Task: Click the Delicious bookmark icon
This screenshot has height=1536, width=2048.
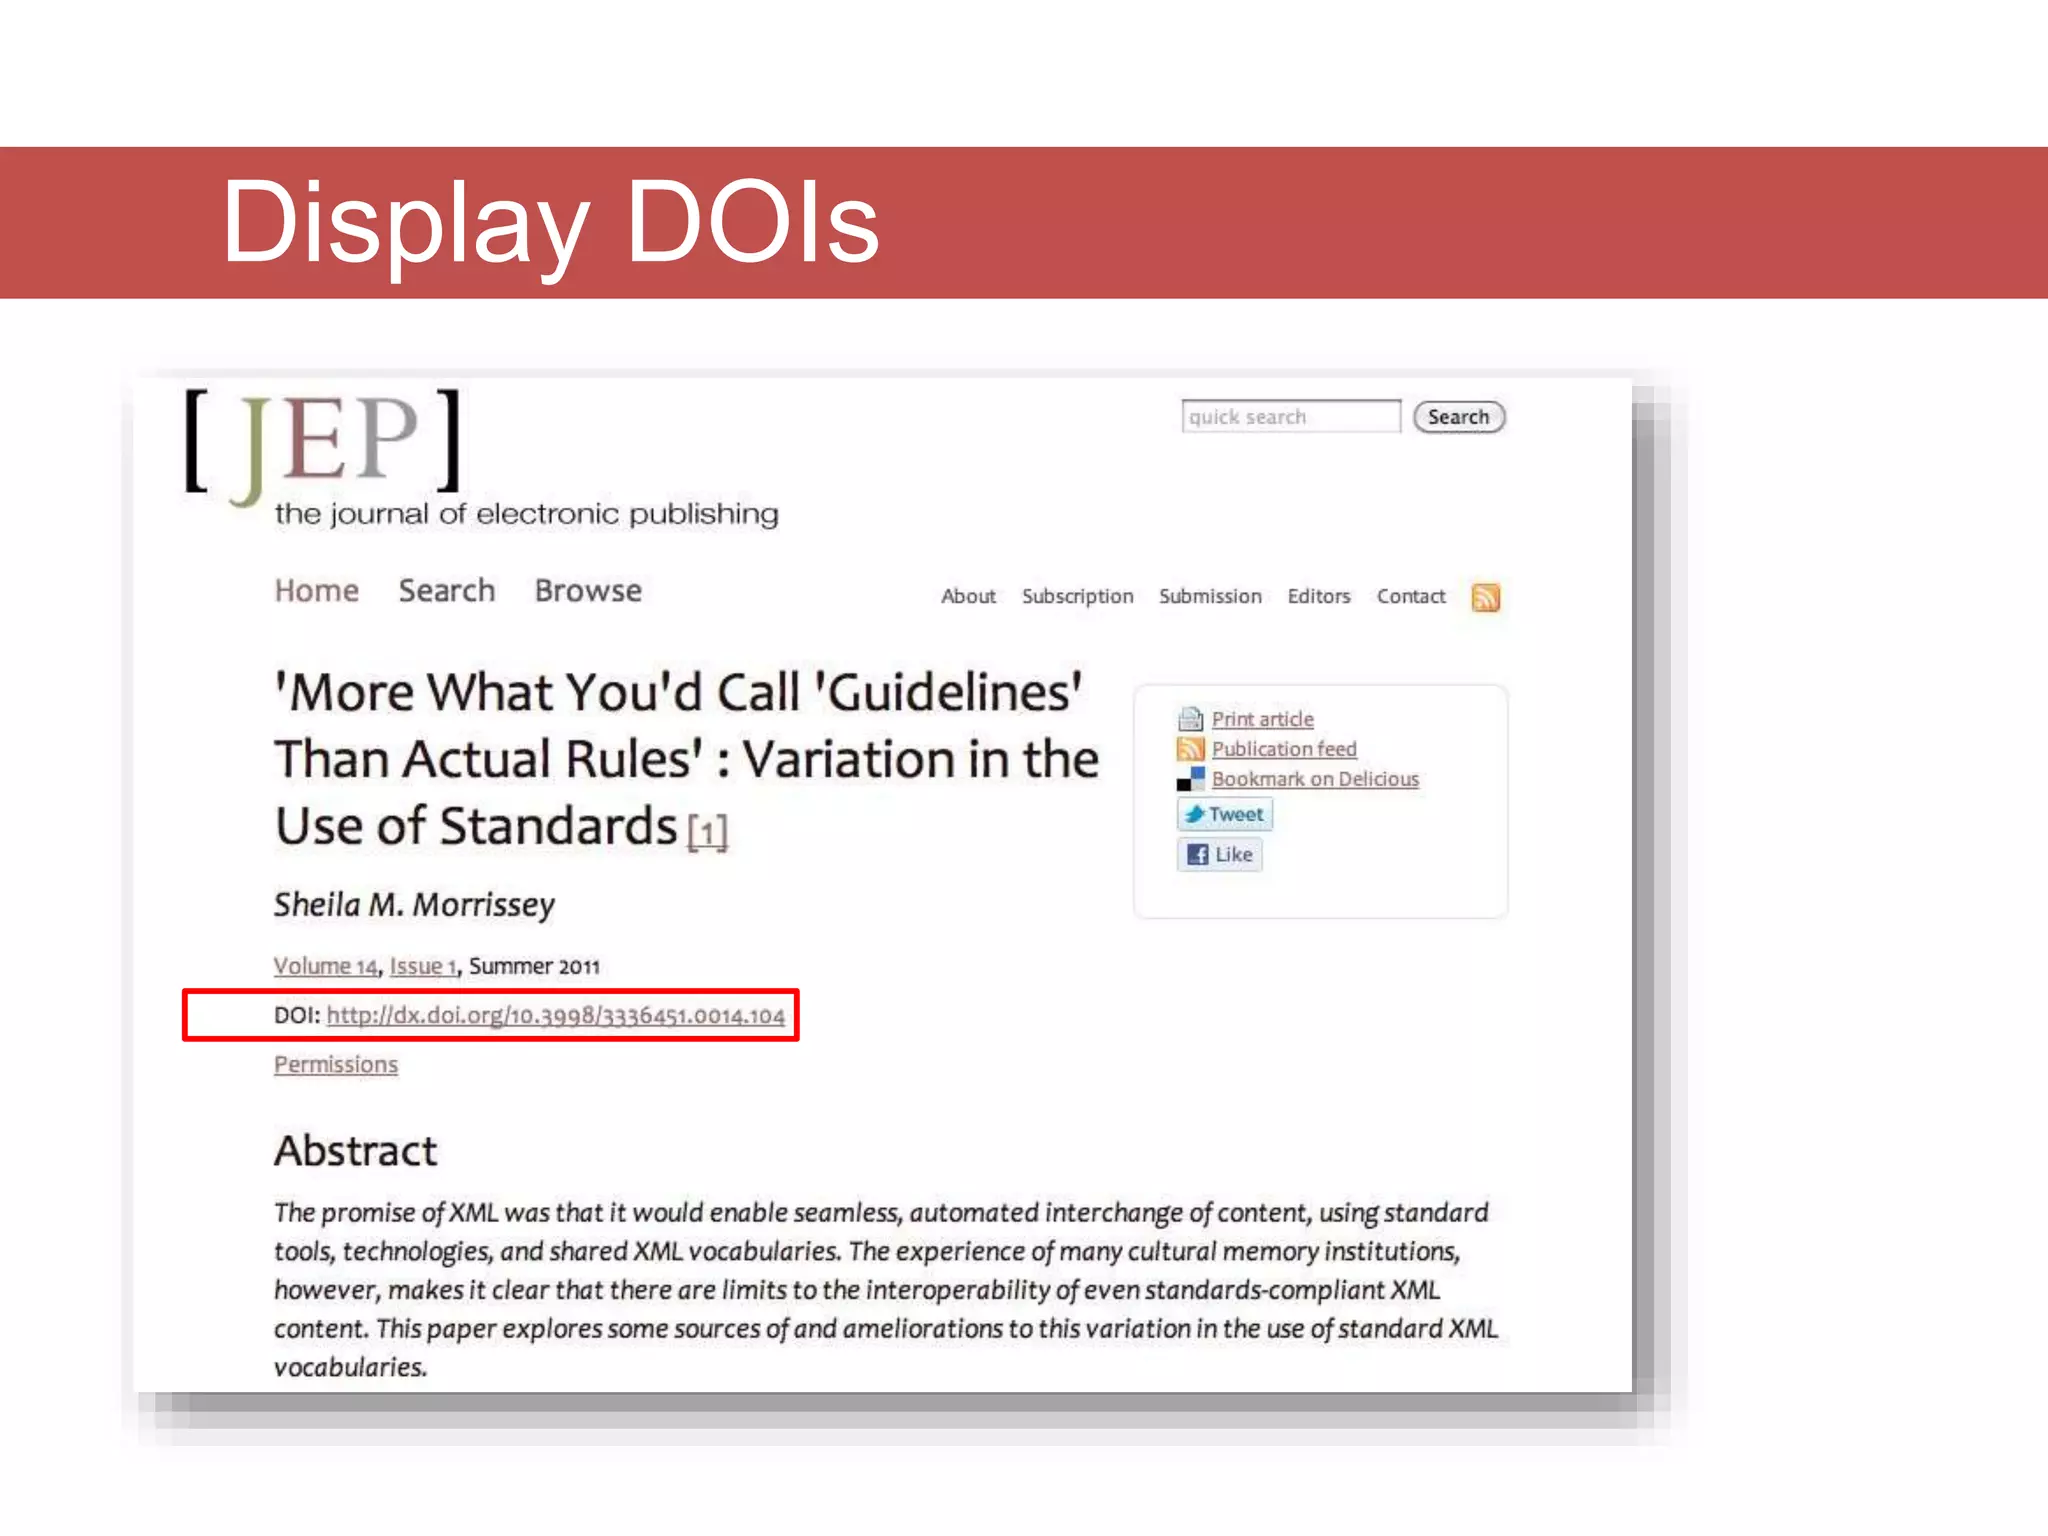Action: (x=1190, y=779)
